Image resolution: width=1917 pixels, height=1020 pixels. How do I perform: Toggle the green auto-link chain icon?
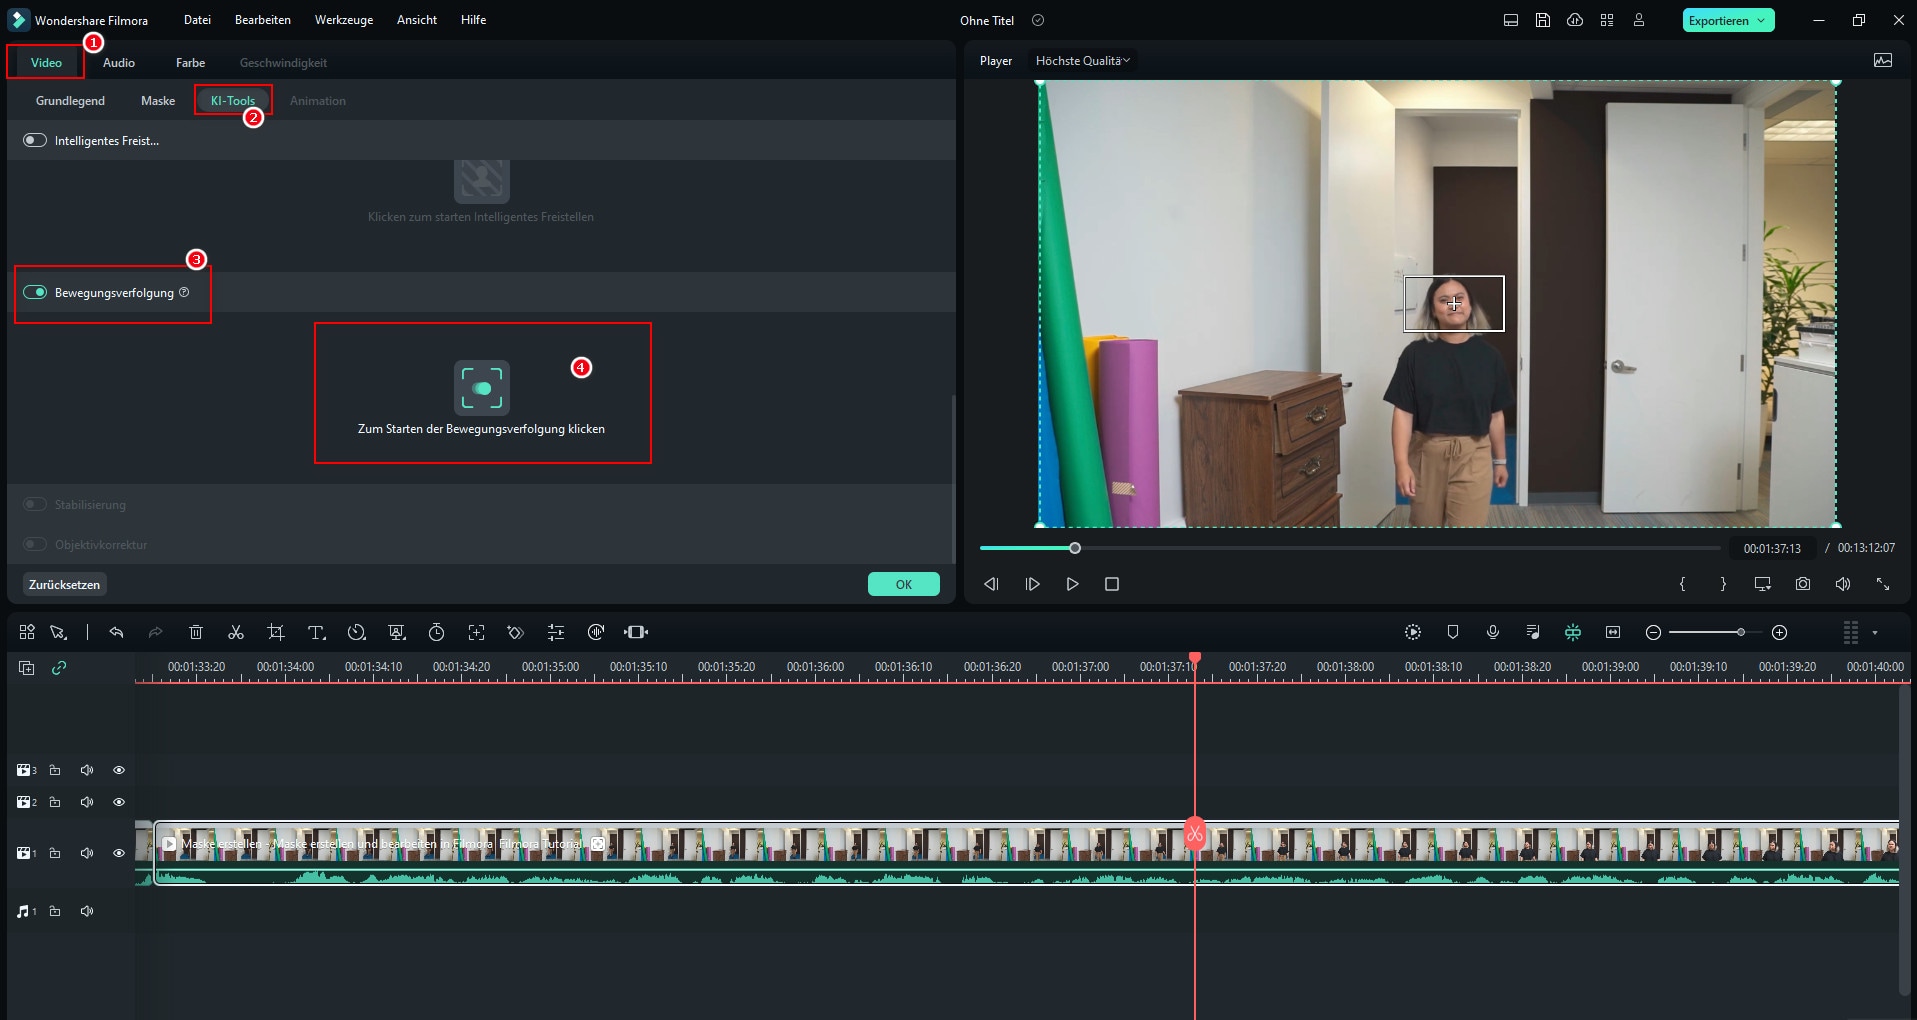[59, 667]
